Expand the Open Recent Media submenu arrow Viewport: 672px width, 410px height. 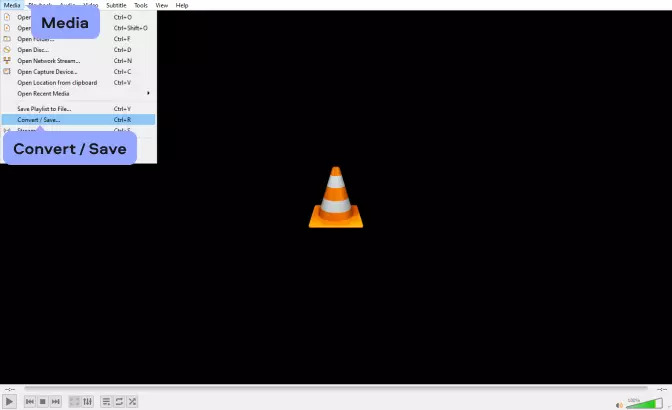tap(148, 93)
